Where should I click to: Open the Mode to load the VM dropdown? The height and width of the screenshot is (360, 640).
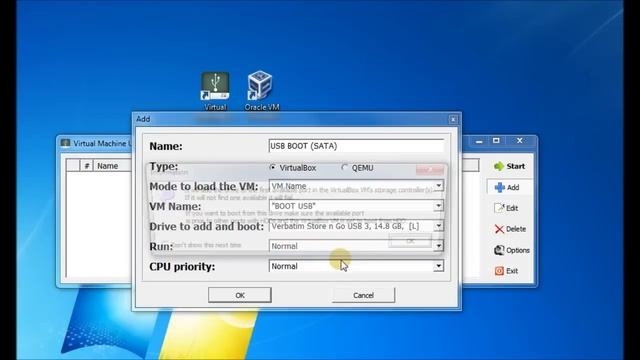coord(438,186)
